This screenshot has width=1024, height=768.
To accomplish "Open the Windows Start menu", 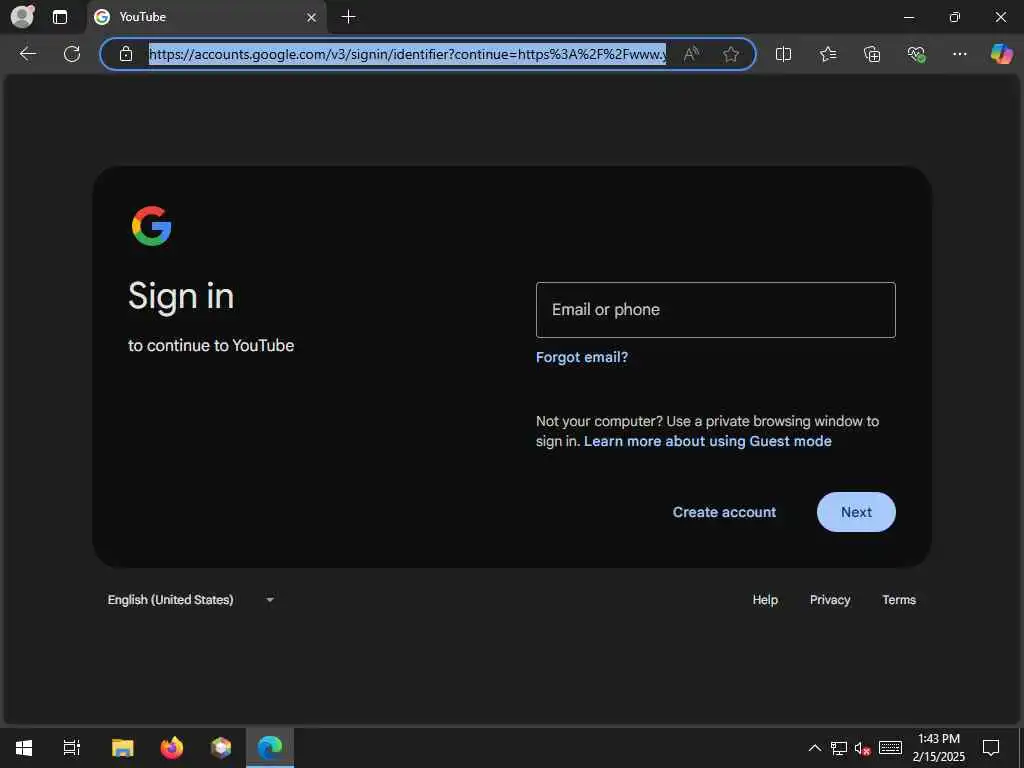I will point(24,748).
